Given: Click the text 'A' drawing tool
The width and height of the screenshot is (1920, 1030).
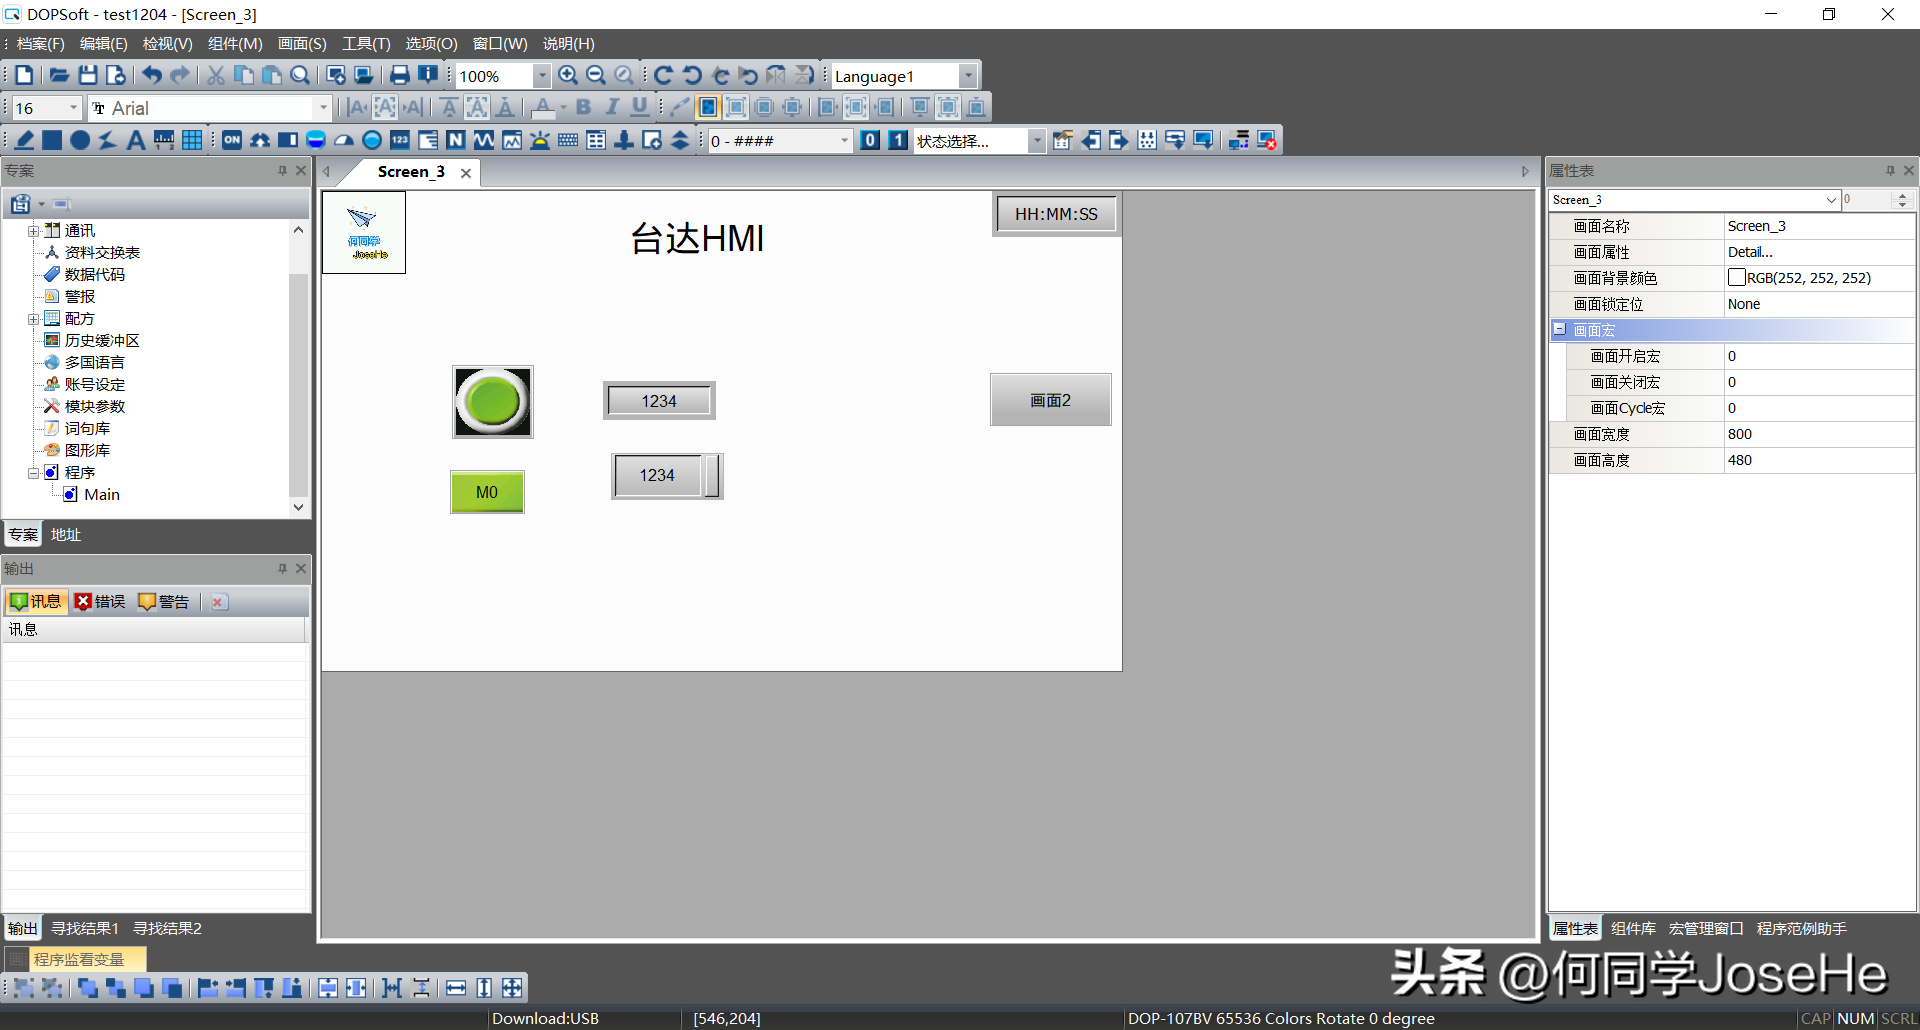Looking at the screenshot, I should pos(136,140).
